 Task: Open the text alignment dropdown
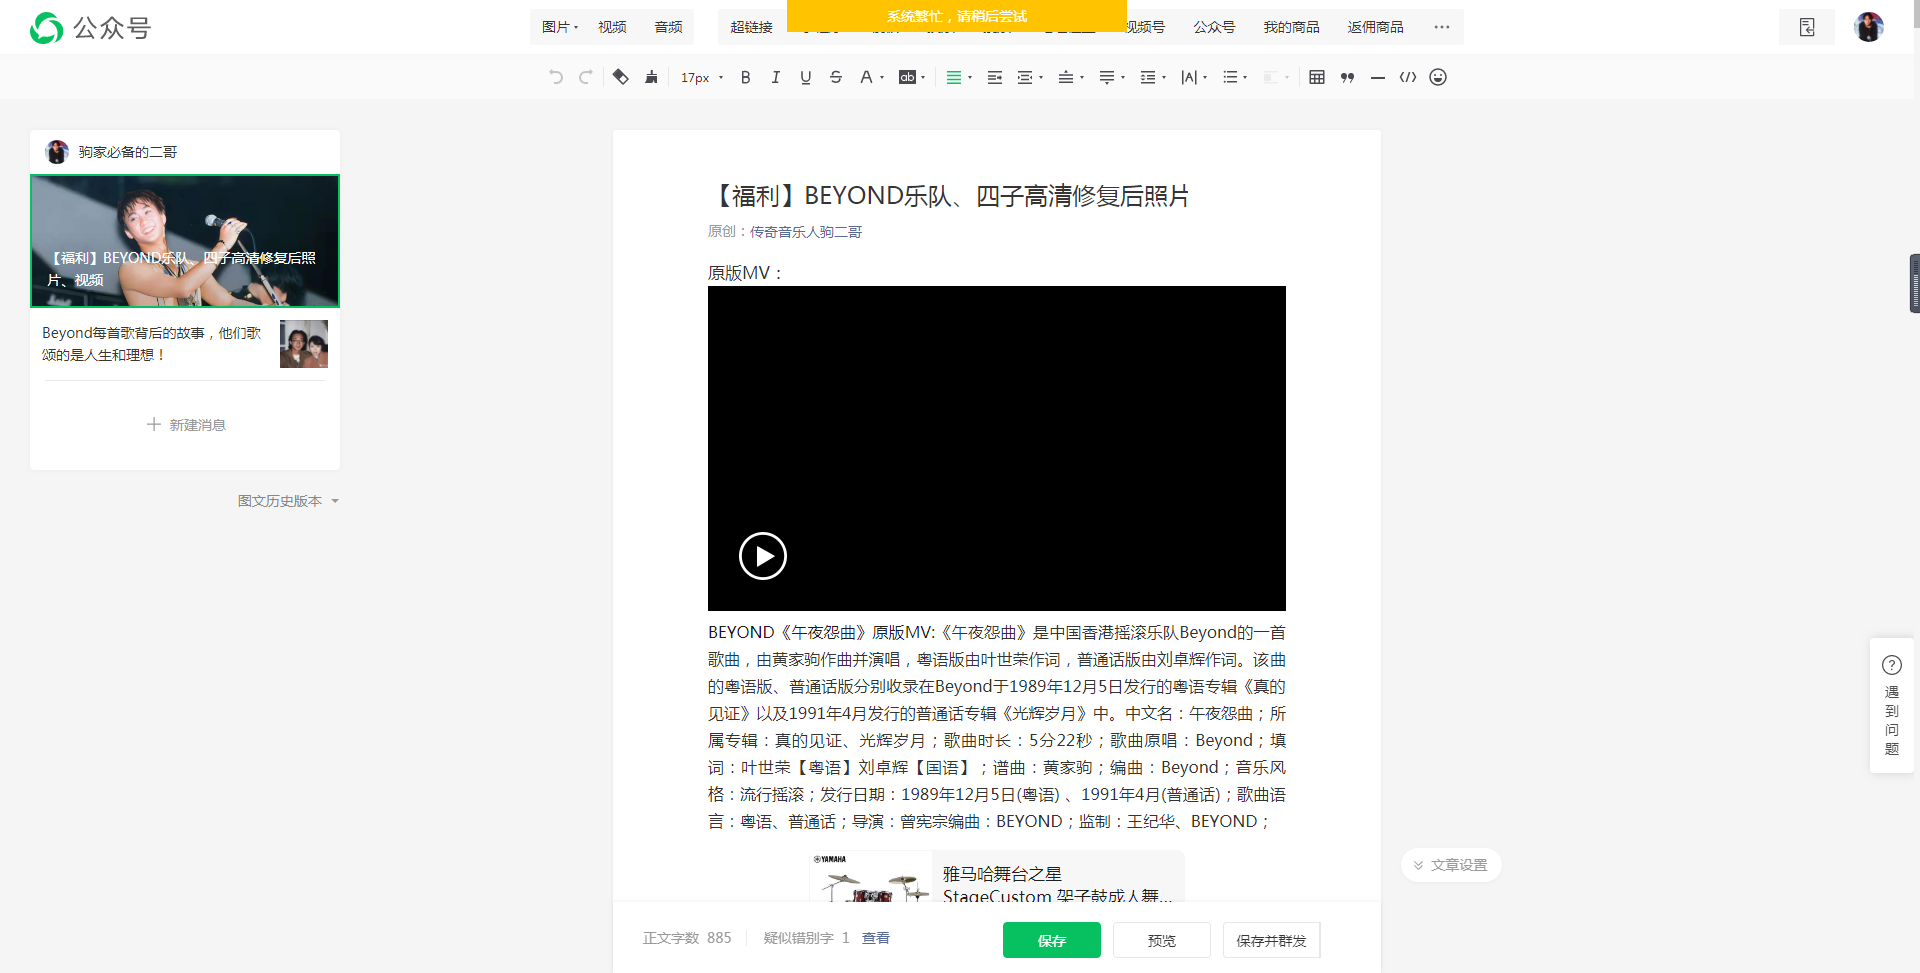959,77
